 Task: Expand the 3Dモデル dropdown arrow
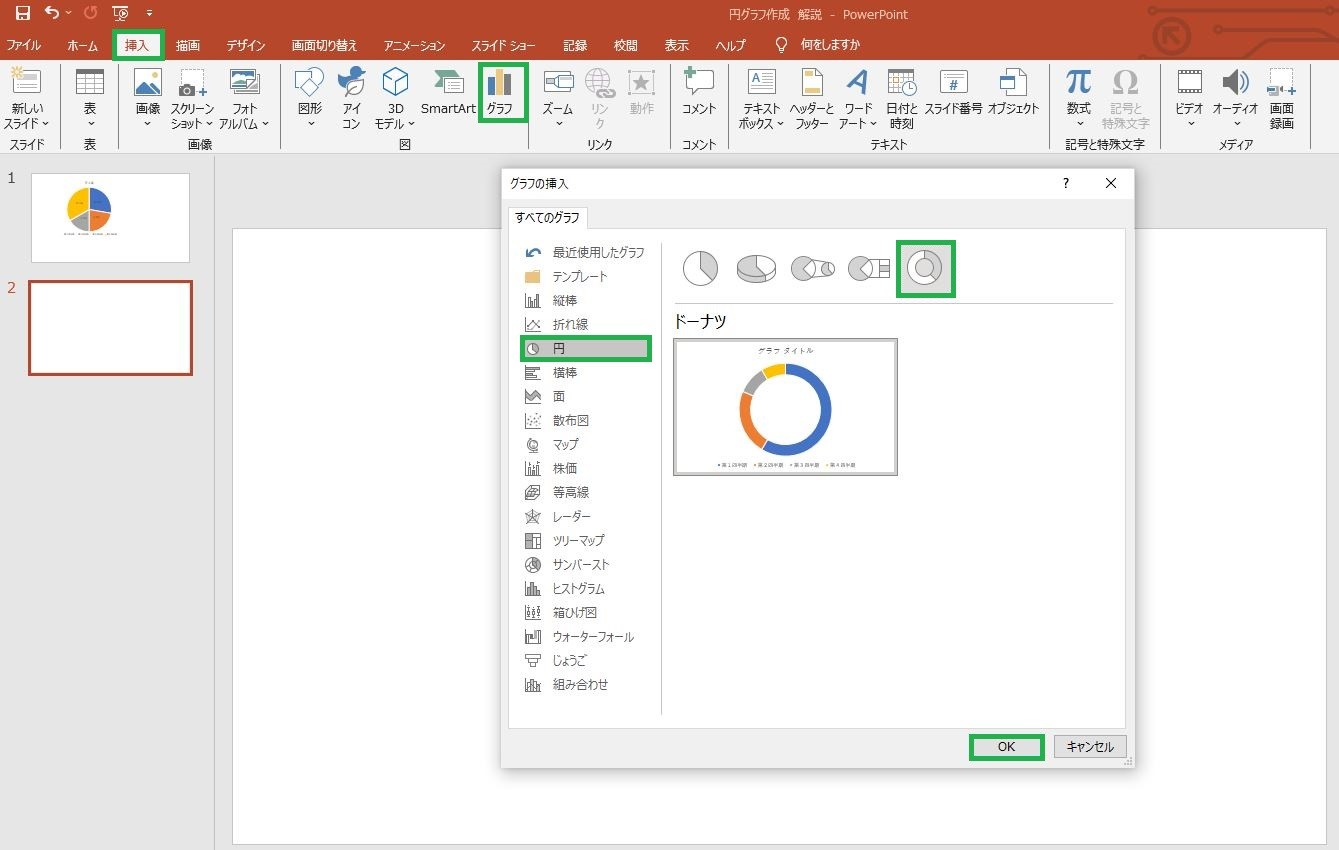click(411, 124)
